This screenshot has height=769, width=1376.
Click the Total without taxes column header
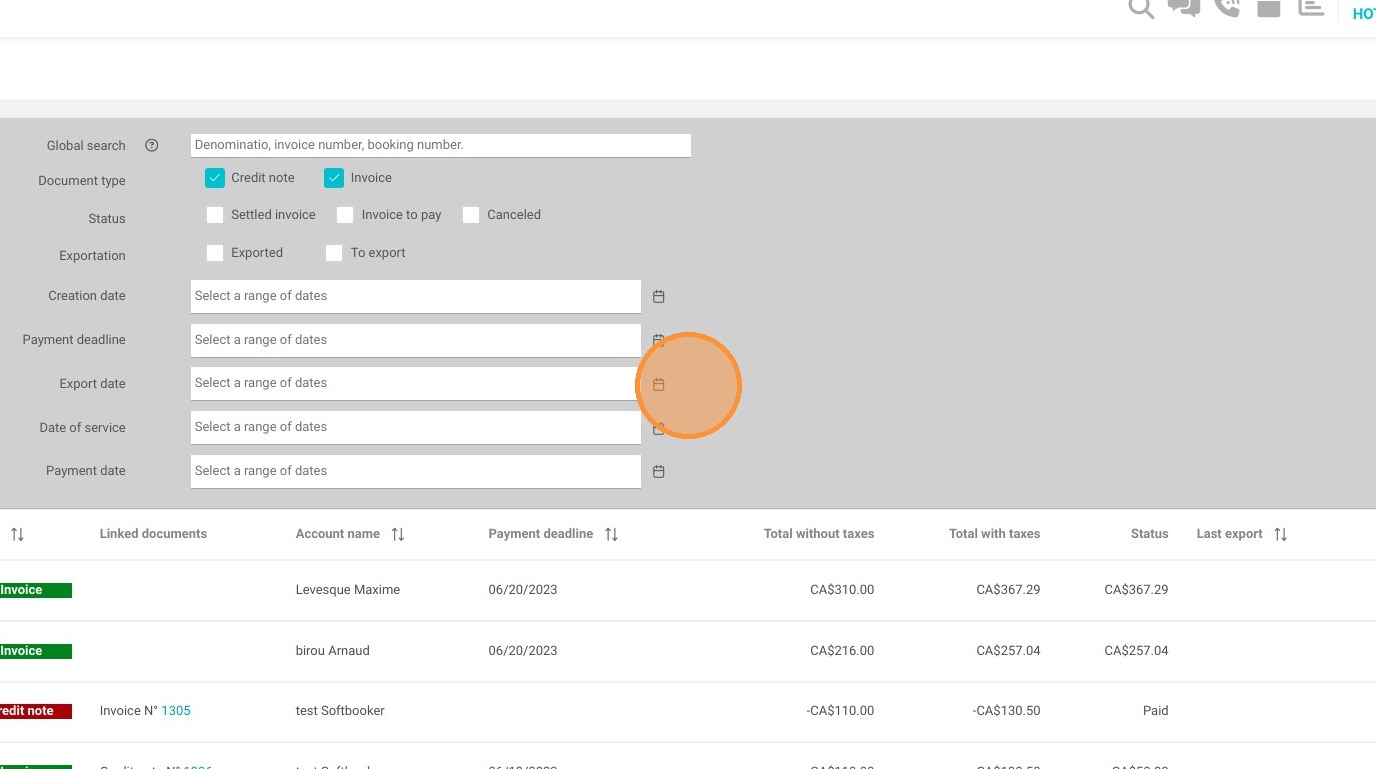[x=819, y=534]
